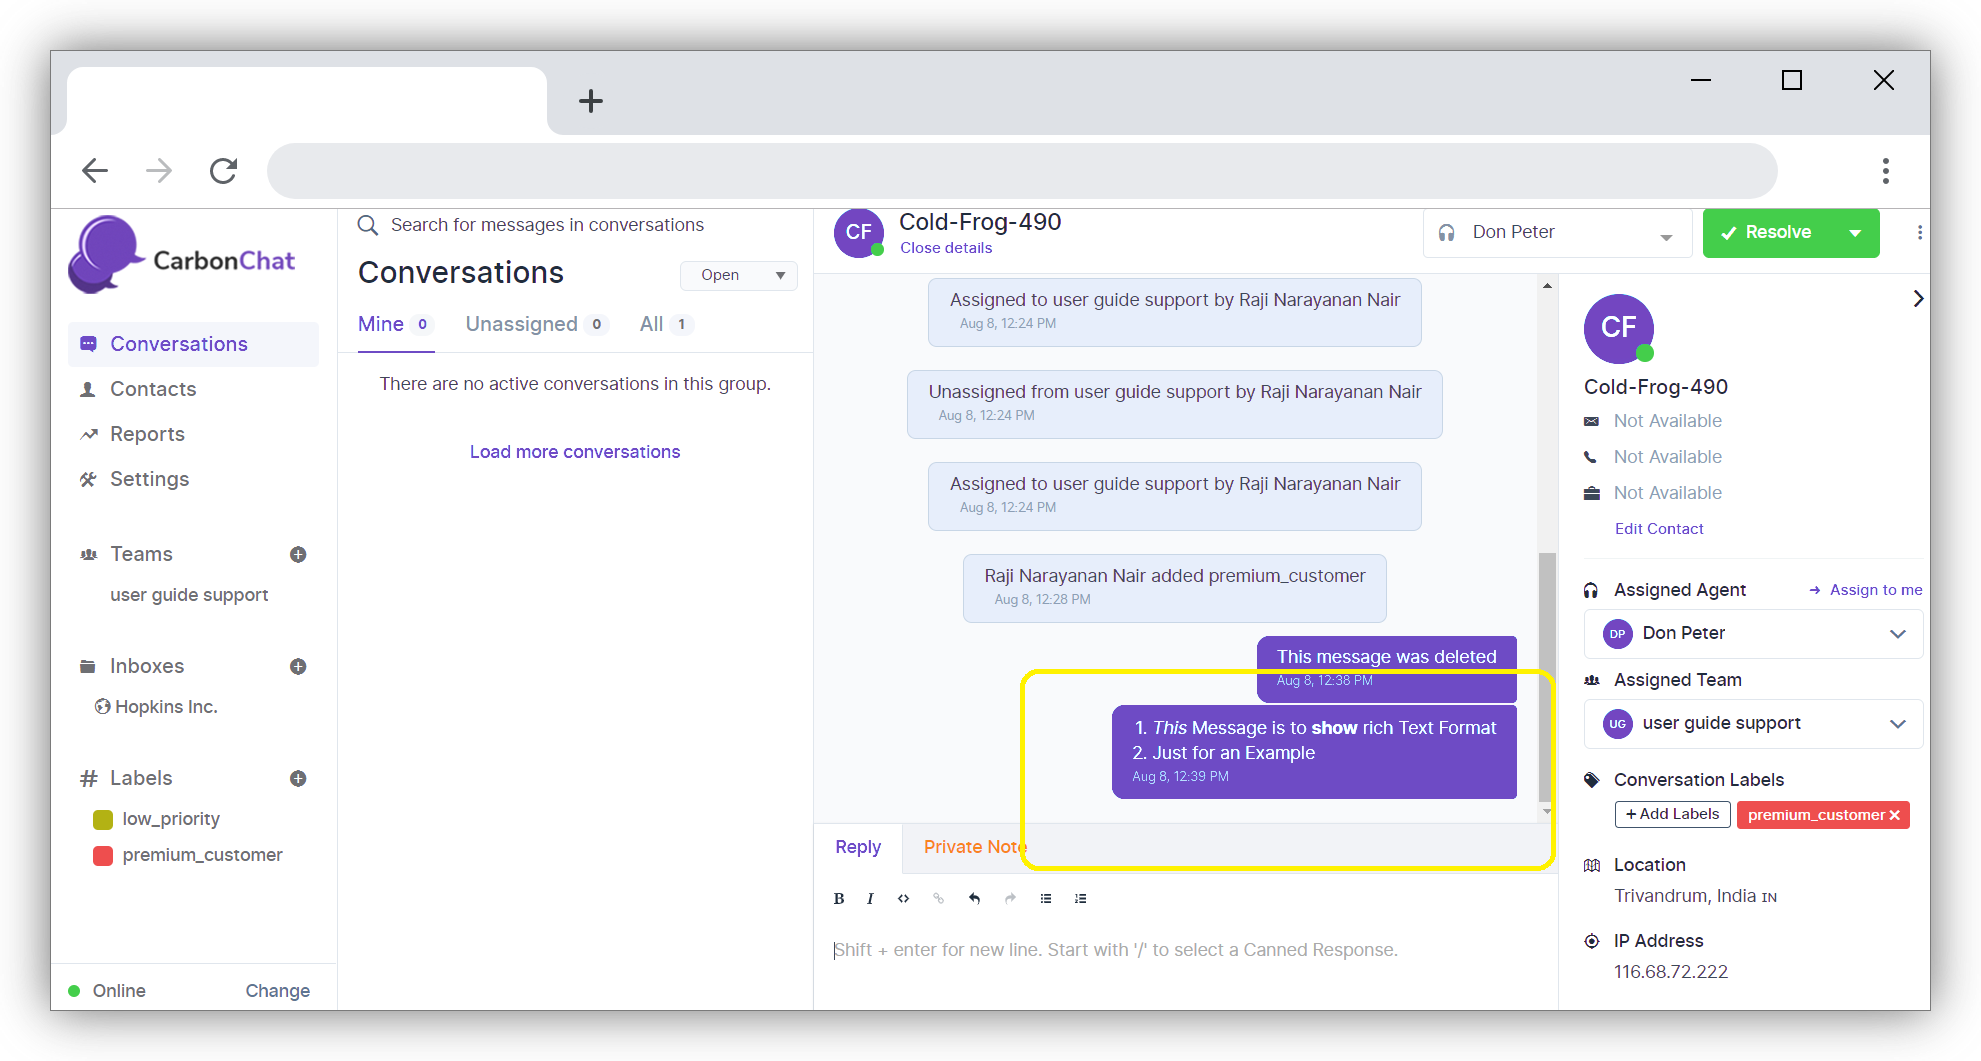Screen dimensions: 1981x1061
Task: Expand the Assigned Team dropdown
Action: [1897, 723]
